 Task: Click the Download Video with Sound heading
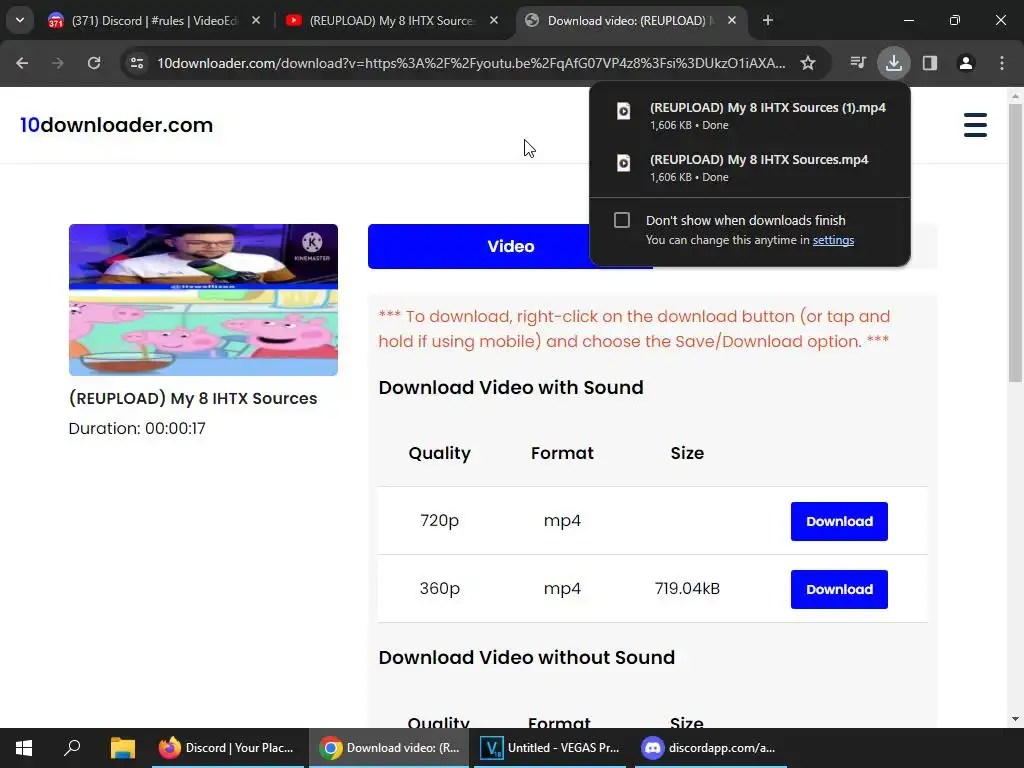click(511, 387)
